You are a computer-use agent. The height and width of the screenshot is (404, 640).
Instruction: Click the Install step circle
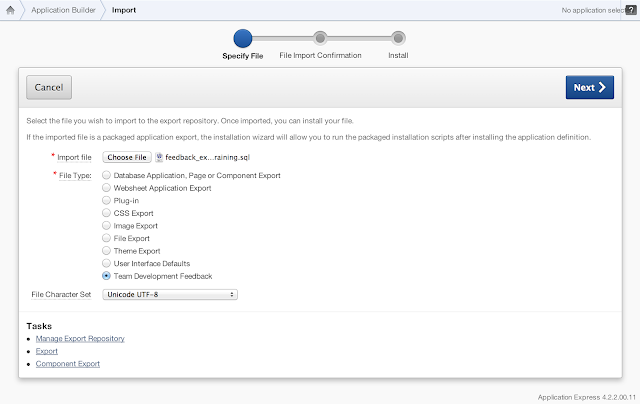398,38
